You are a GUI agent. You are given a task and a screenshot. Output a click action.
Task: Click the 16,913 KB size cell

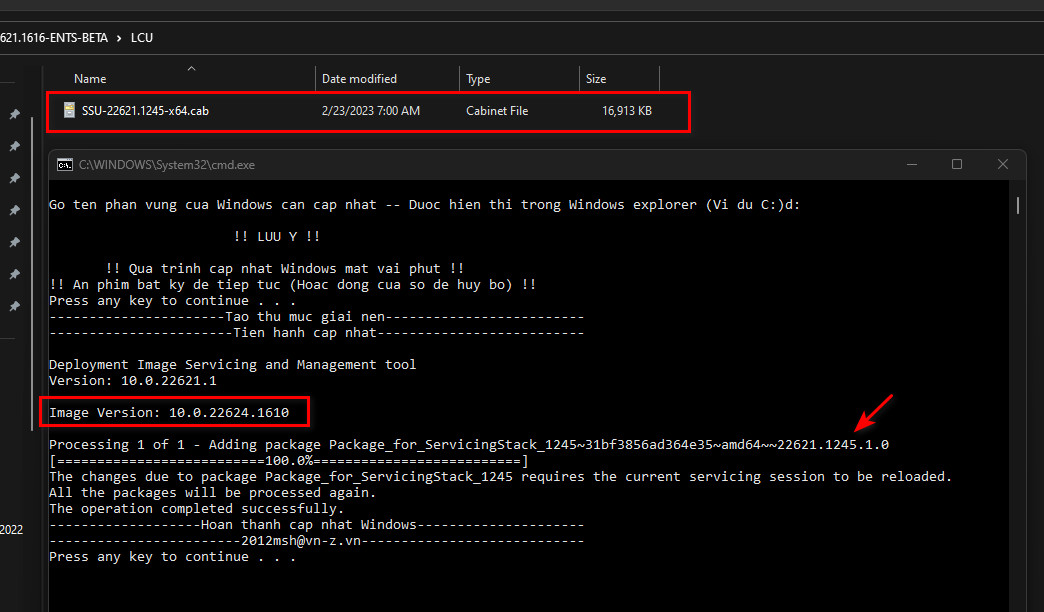[x=627, y=111]
